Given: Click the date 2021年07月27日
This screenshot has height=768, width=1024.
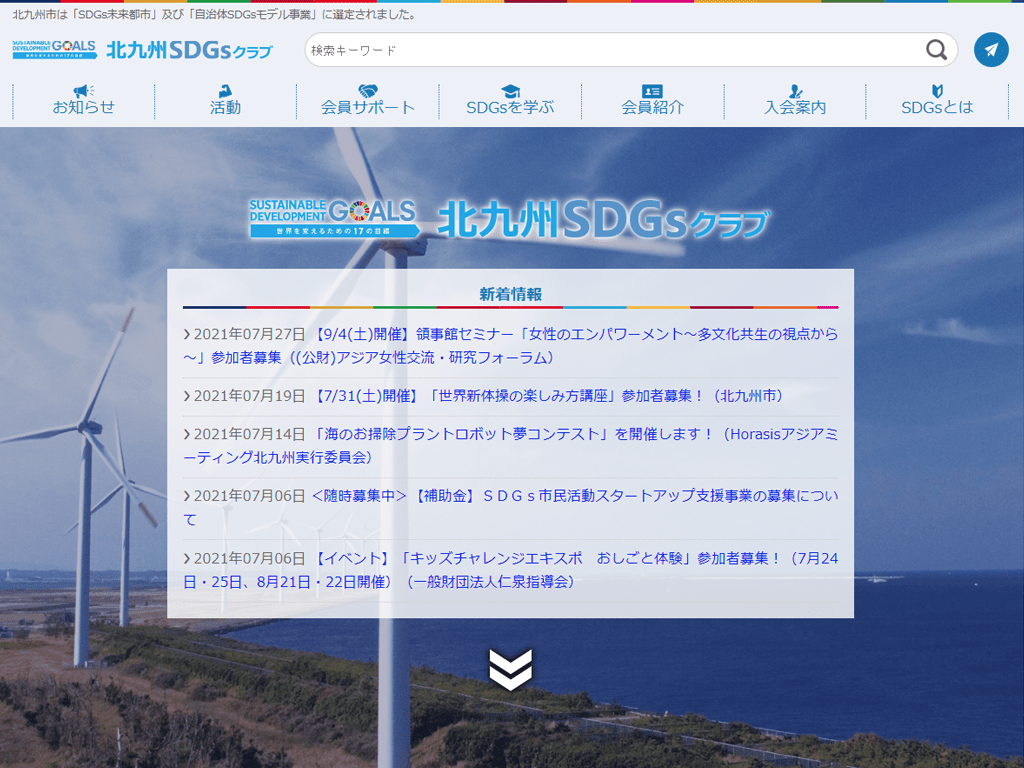Looking at the screenshot, I should click(249, 334).
